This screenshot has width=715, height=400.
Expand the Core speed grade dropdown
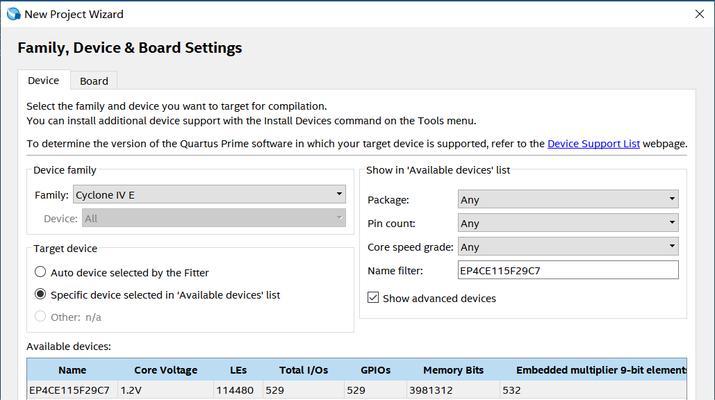[x=568, y=247]
